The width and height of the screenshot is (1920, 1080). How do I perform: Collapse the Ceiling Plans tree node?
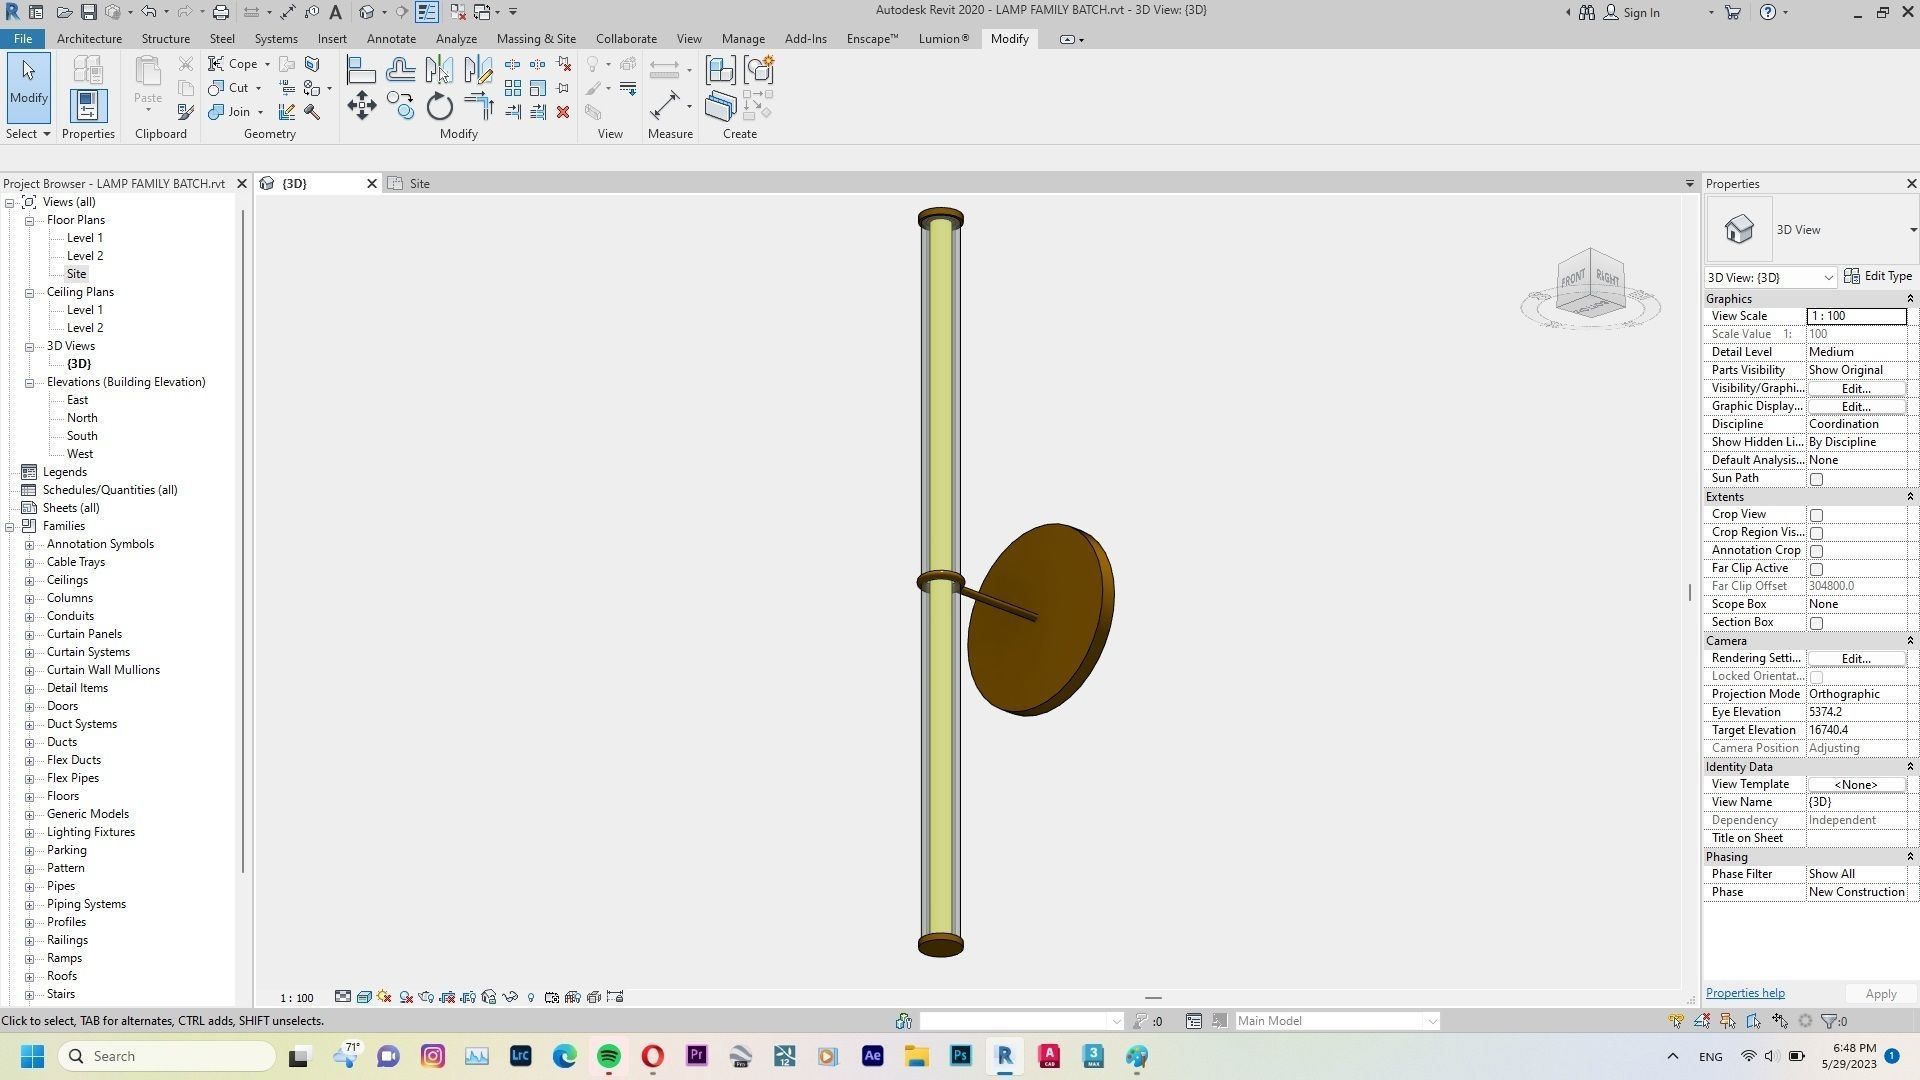click(x=30, y=292)
